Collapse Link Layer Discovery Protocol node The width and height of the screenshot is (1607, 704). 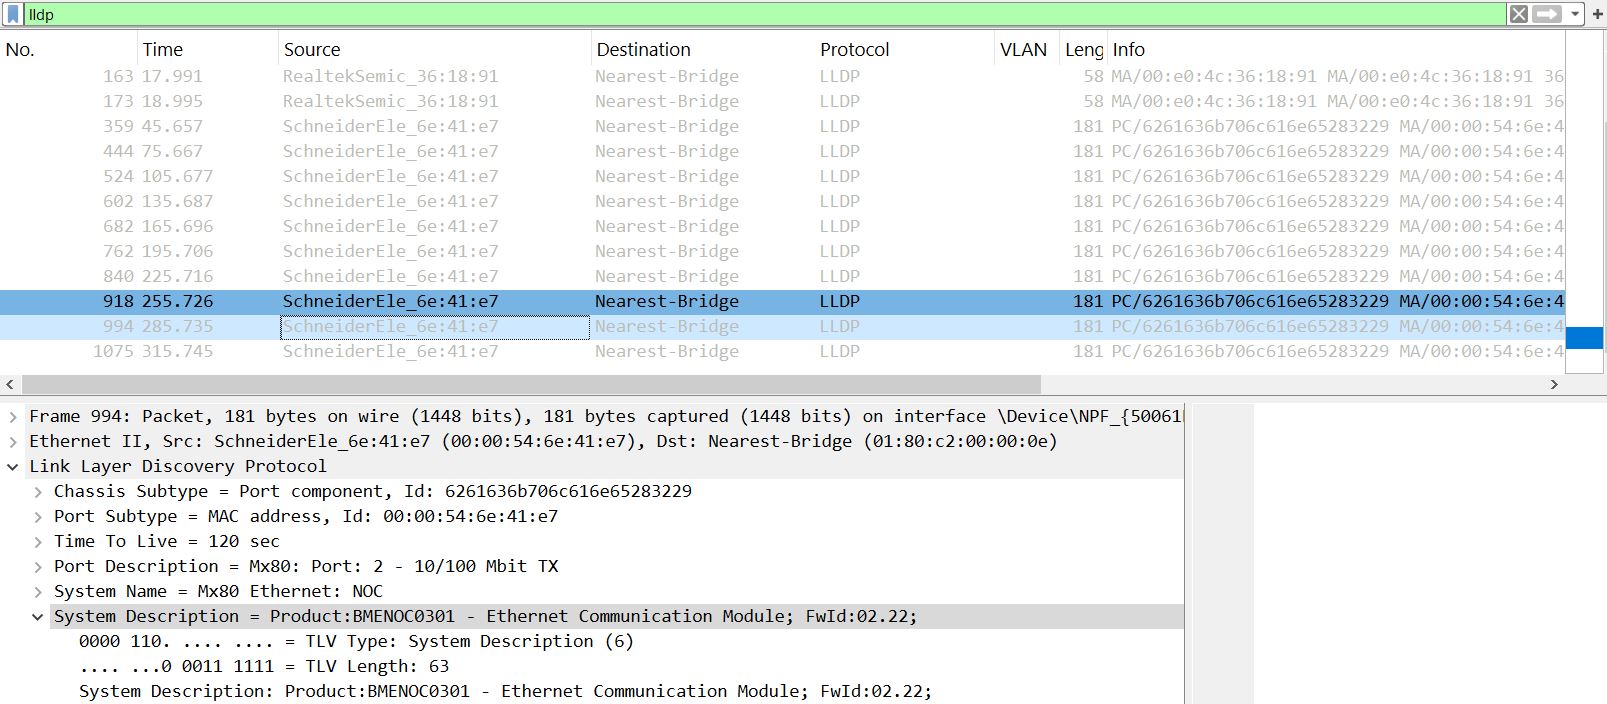13,466
